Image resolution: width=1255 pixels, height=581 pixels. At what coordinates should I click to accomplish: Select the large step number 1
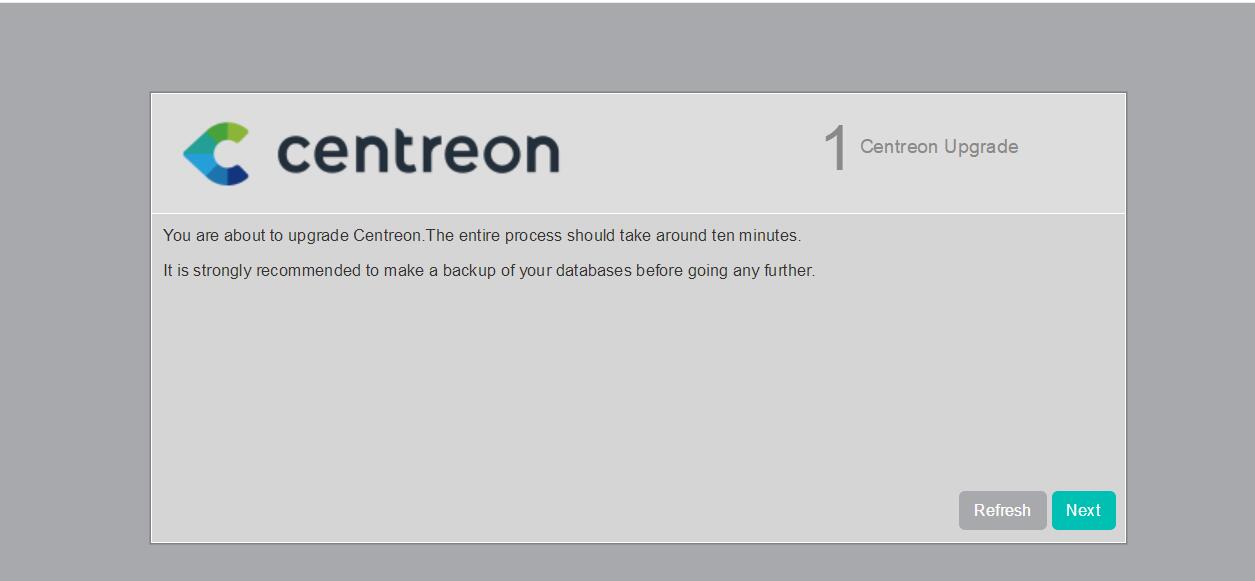tap(836, 149)
